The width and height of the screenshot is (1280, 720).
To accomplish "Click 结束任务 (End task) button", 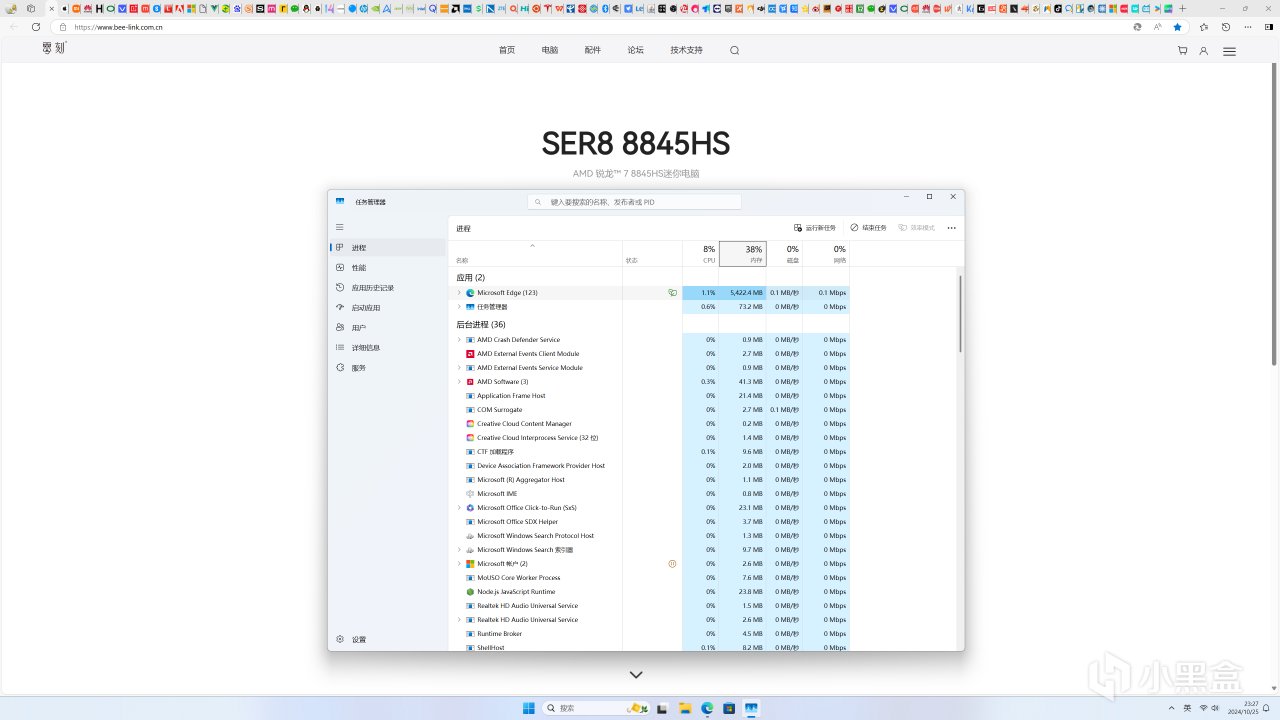I will tap(868, 228).
